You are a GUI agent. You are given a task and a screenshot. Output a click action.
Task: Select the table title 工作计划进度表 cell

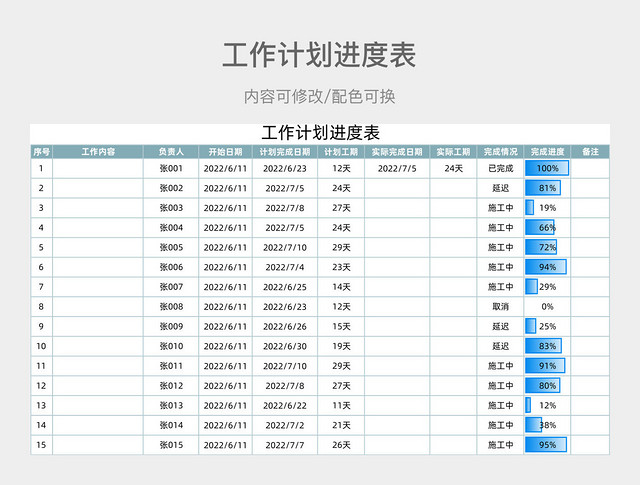pos(320,133)
